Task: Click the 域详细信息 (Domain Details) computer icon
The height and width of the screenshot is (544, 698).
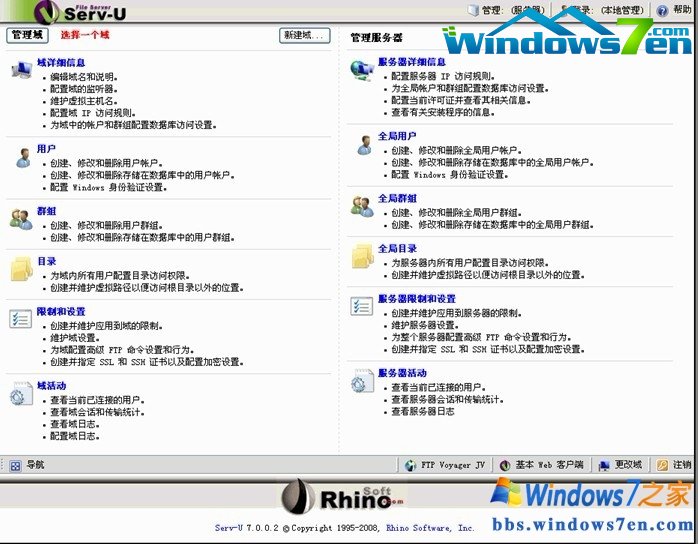Action: (20, 70)
